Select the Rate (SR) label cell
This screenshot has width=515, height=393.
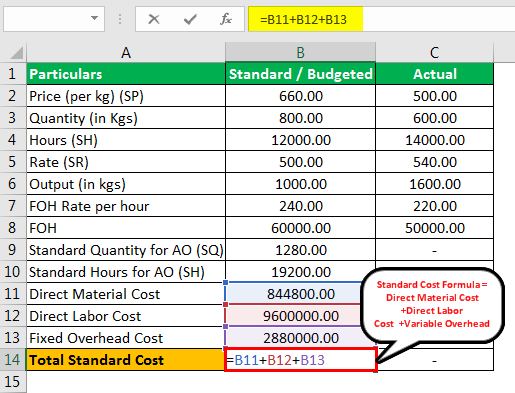pyautogui.click(x=126, y=162)
